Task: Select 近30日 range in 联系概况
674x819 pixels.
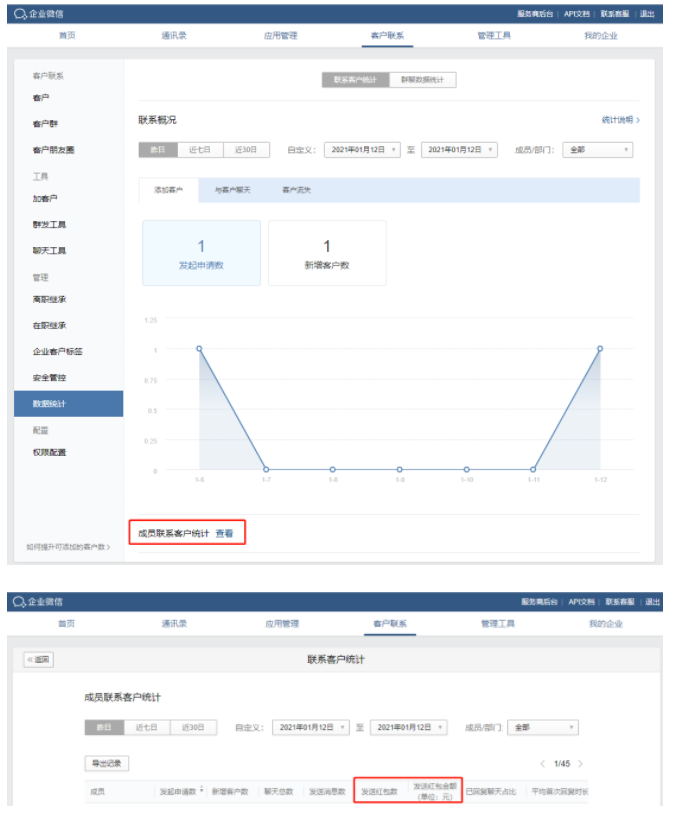Action: 246,150
